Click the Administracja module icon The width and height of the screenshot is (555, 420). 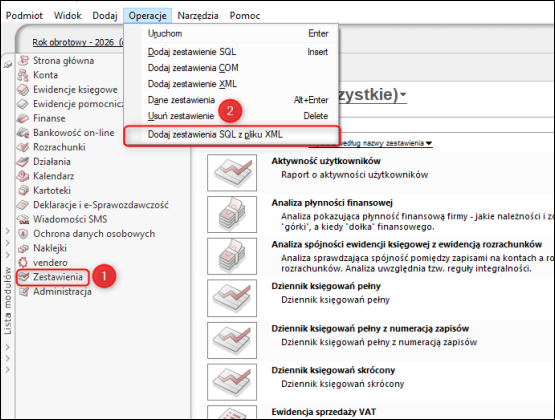click(23, 292)
